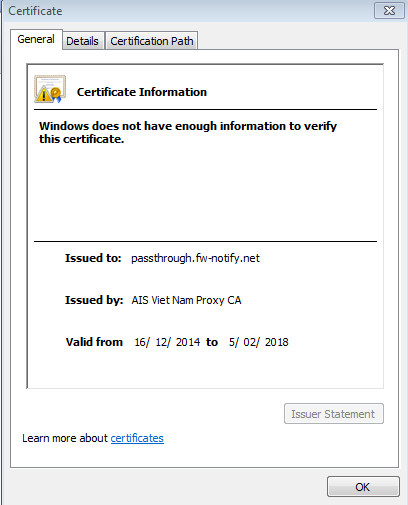Open the Certification Path tab
The width and height of the screenshot is (408, 505).
152,41
